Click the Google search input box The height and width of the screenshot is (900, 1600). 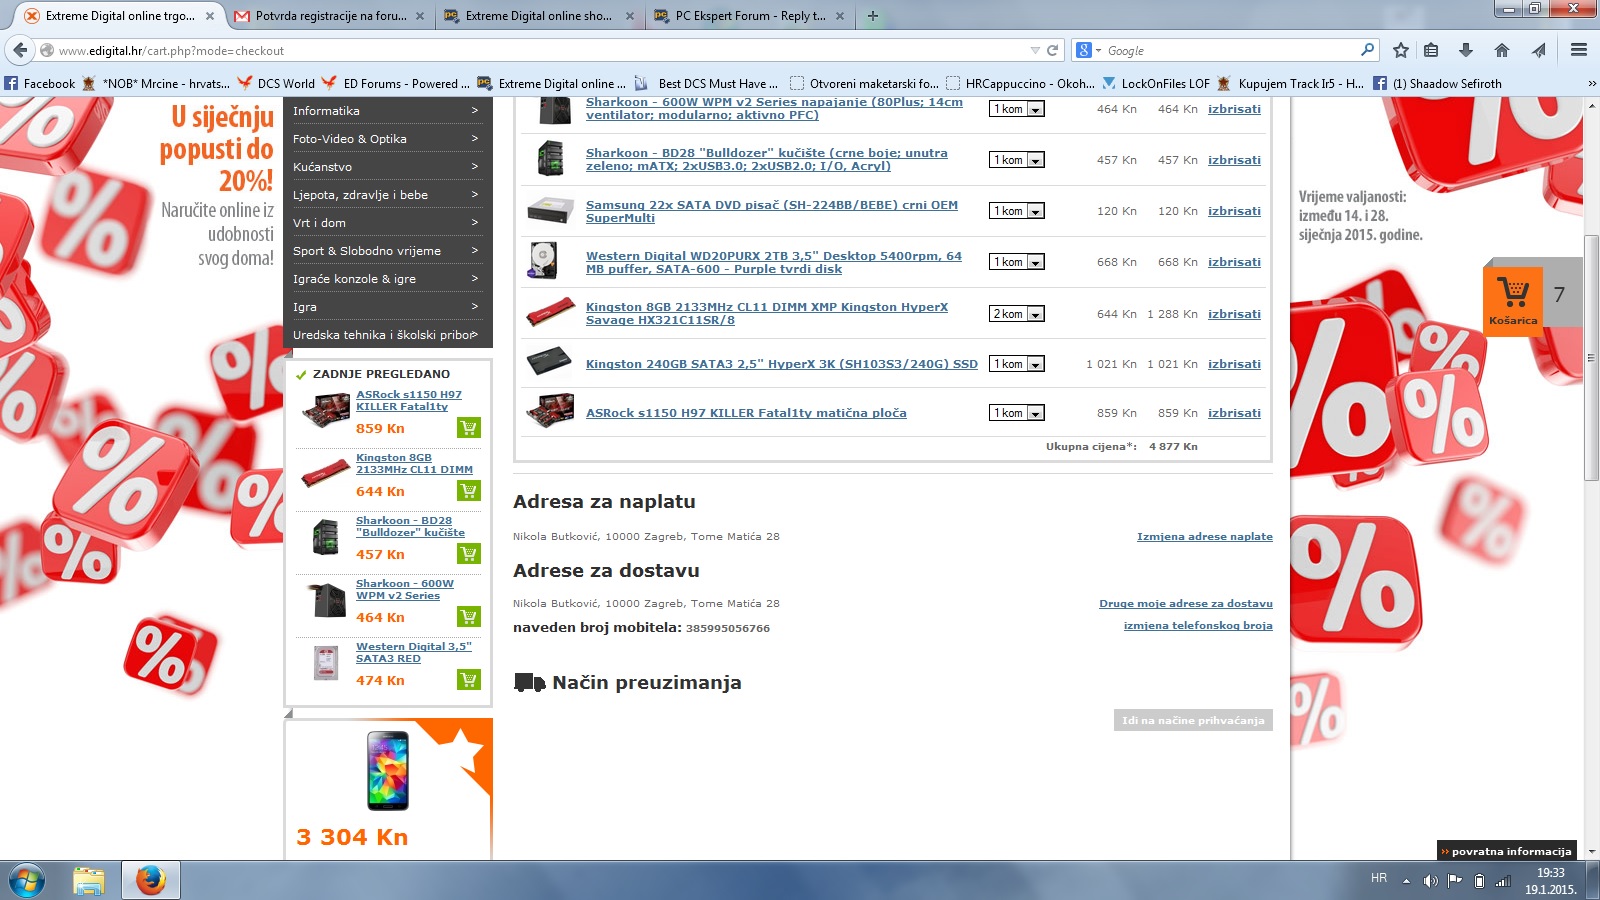(x=1230, y=50)
